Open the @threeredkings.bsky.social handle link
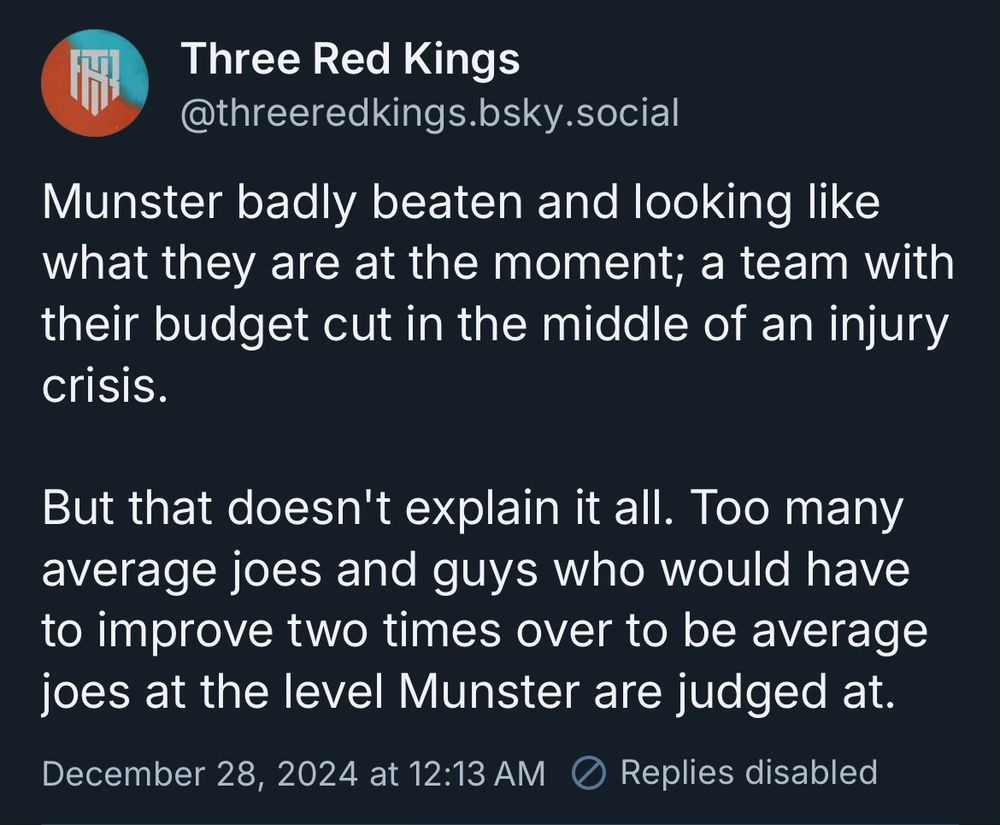Image resolution: width=1000 pixels, height=825 pixels. [x=430, y=113]
